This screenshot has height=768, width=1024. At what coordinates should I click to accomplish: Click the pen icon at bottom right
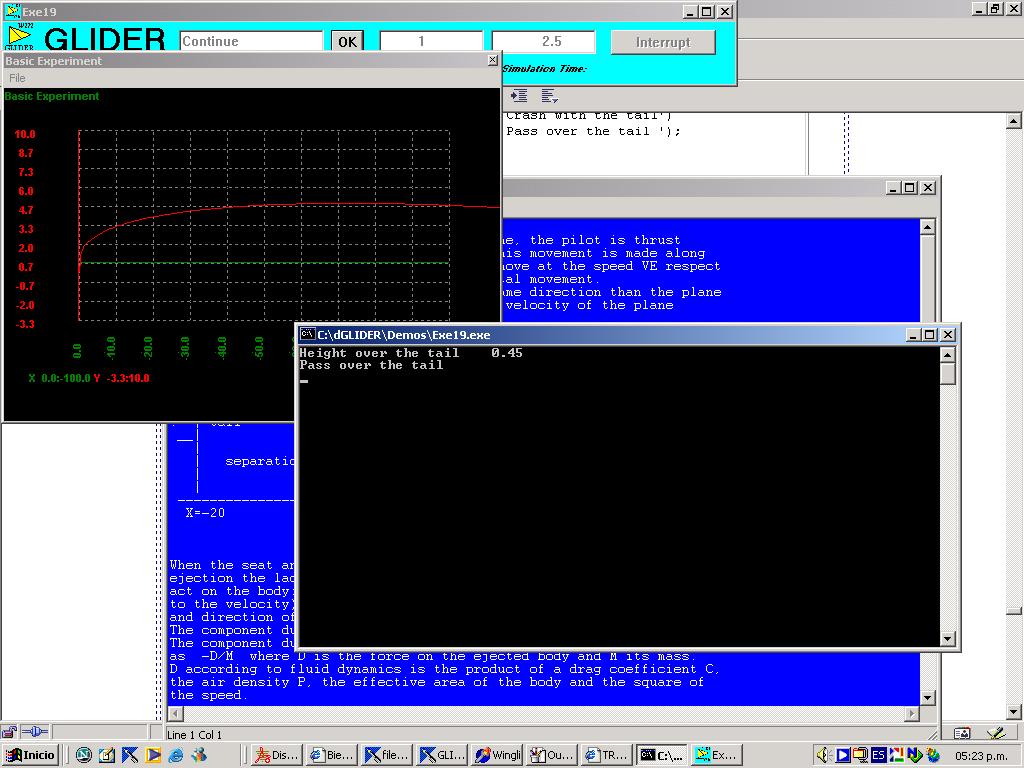tap(996, 733)
